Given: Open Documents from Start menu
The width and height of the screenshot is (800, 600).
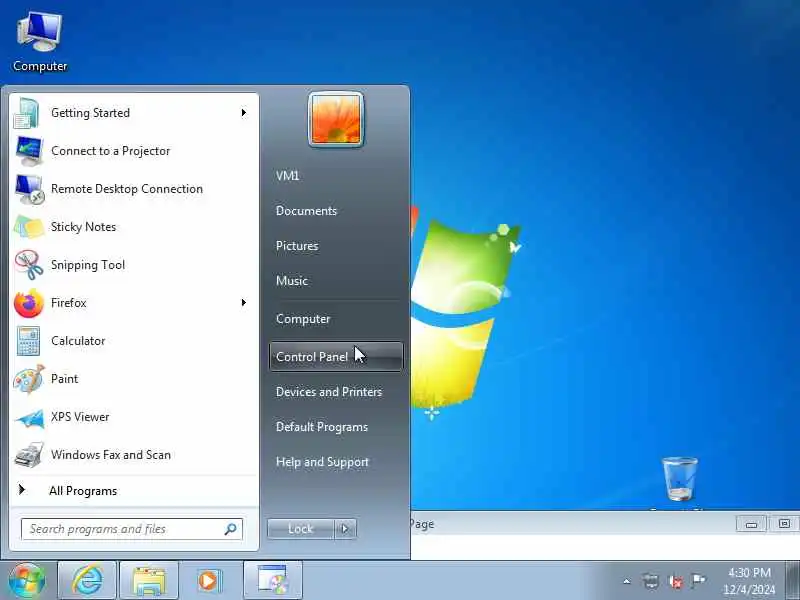Looking at the screenshot, I should click(306, 211).
